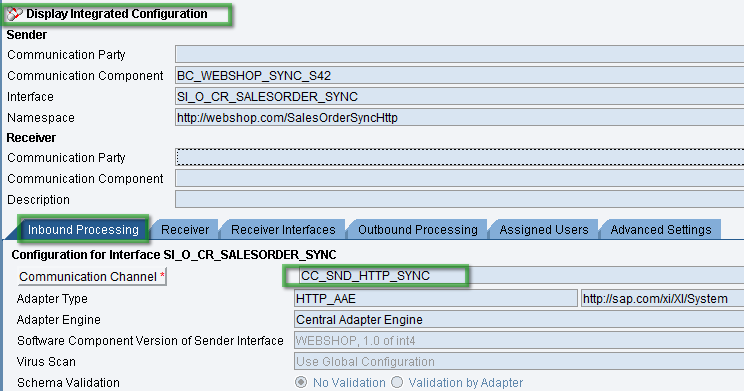Screen dimensions: 744x391
Task: Click the Display Integrated Configuration icon
Action: [14, 14]
